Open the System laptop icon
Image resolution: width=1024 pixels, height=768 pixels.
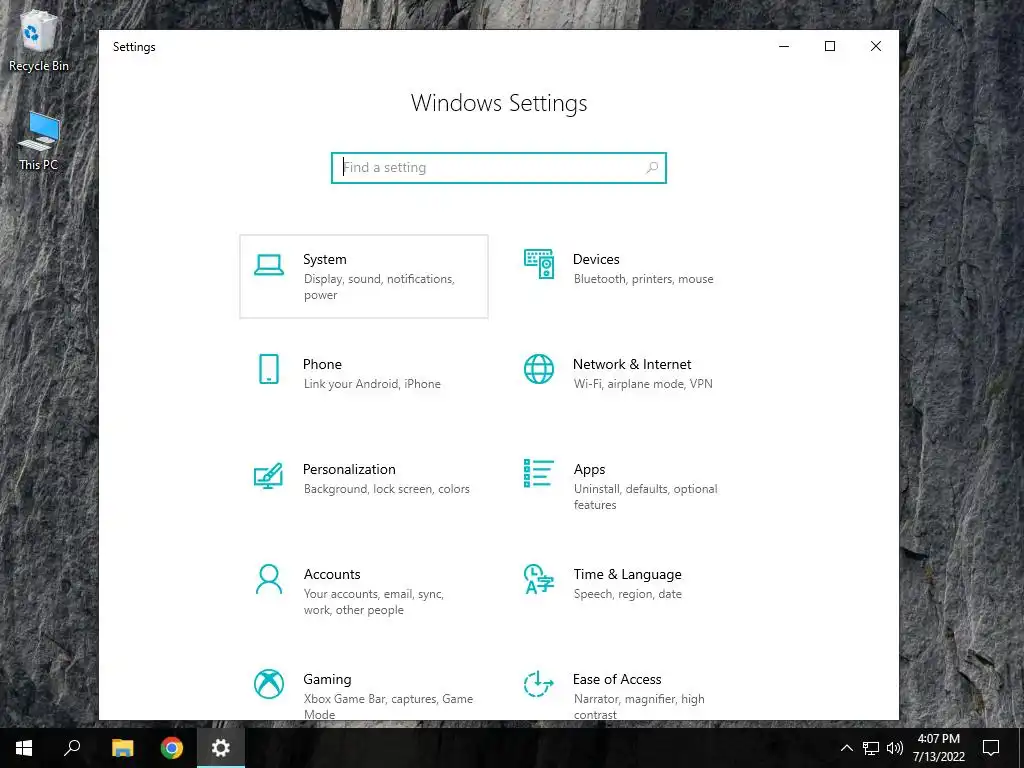point(268,265)
